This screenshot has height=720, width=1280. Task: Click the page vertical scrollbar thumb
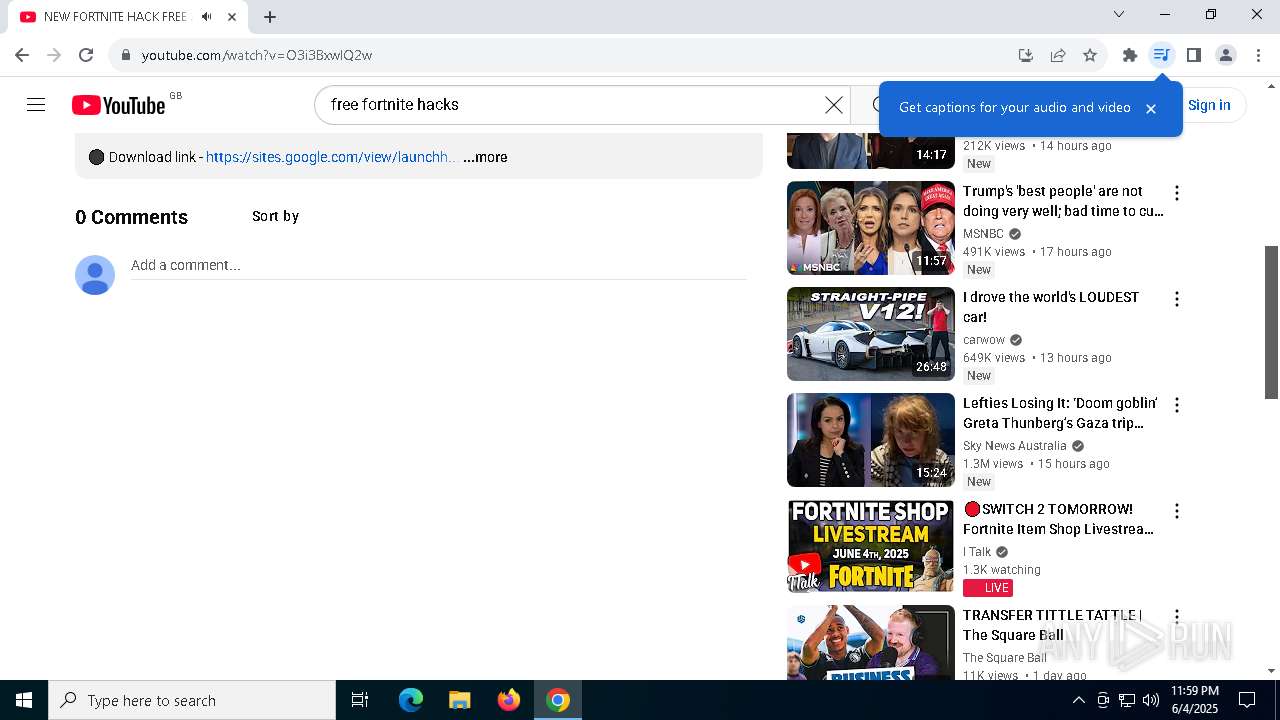coord(1271,322)
